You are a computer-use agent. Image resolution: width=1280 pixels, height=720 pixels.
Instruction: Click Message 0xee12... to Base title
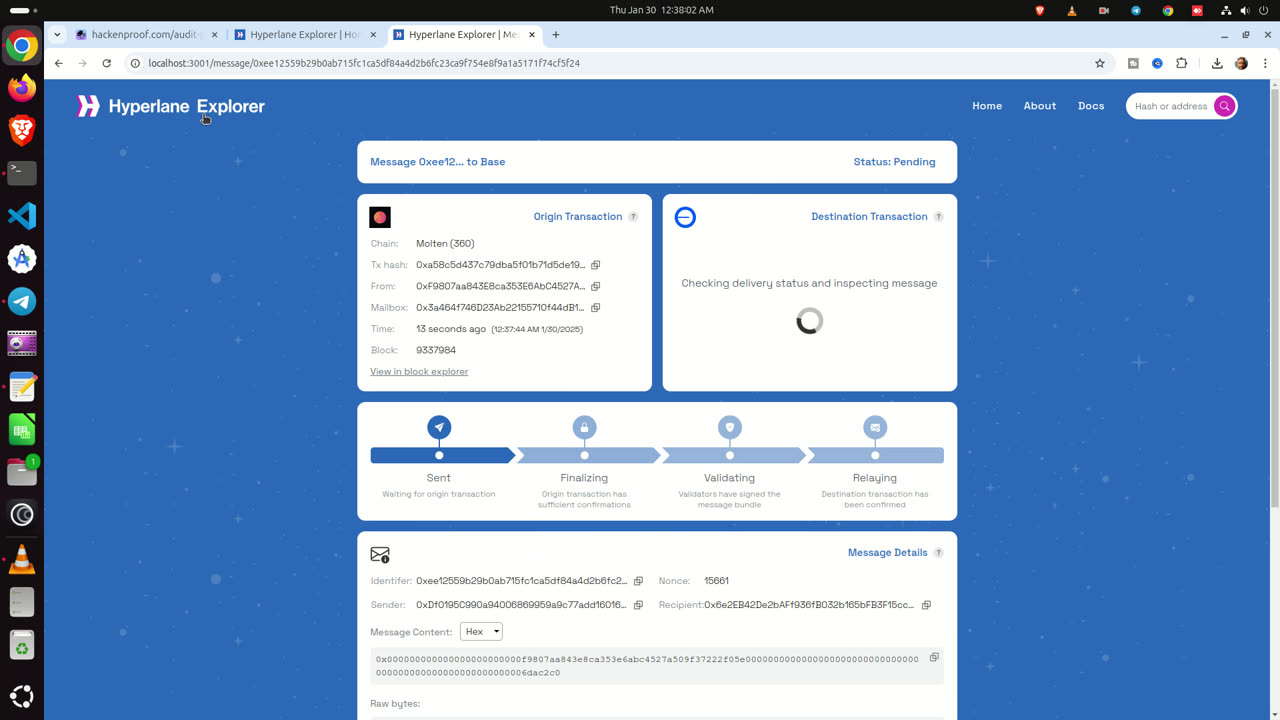(x=437, y=162)
